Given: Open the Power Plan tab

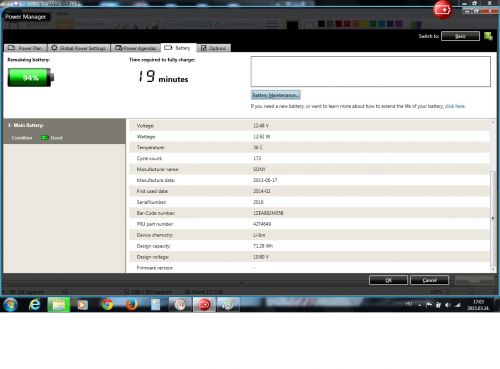Looking at the screenshot, I should point(26,48).
